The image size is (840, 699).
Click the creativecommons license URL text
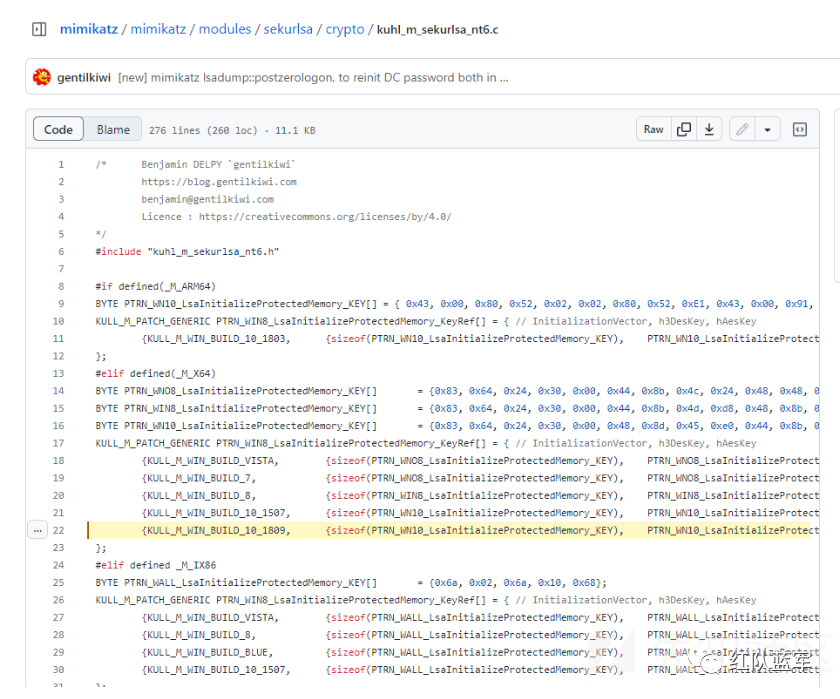pyautogui.click(x=325, y=216)
